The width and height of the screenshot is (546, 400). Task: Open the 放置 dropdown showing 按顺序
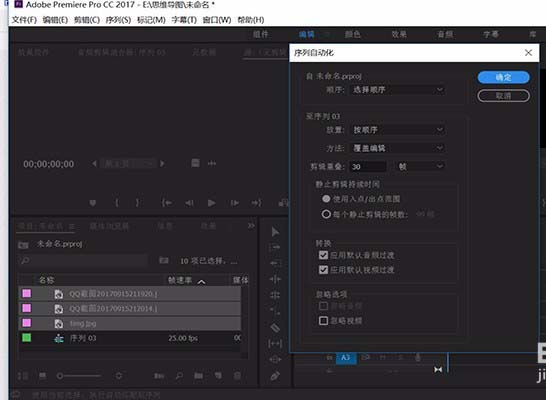tap(398, 130)
